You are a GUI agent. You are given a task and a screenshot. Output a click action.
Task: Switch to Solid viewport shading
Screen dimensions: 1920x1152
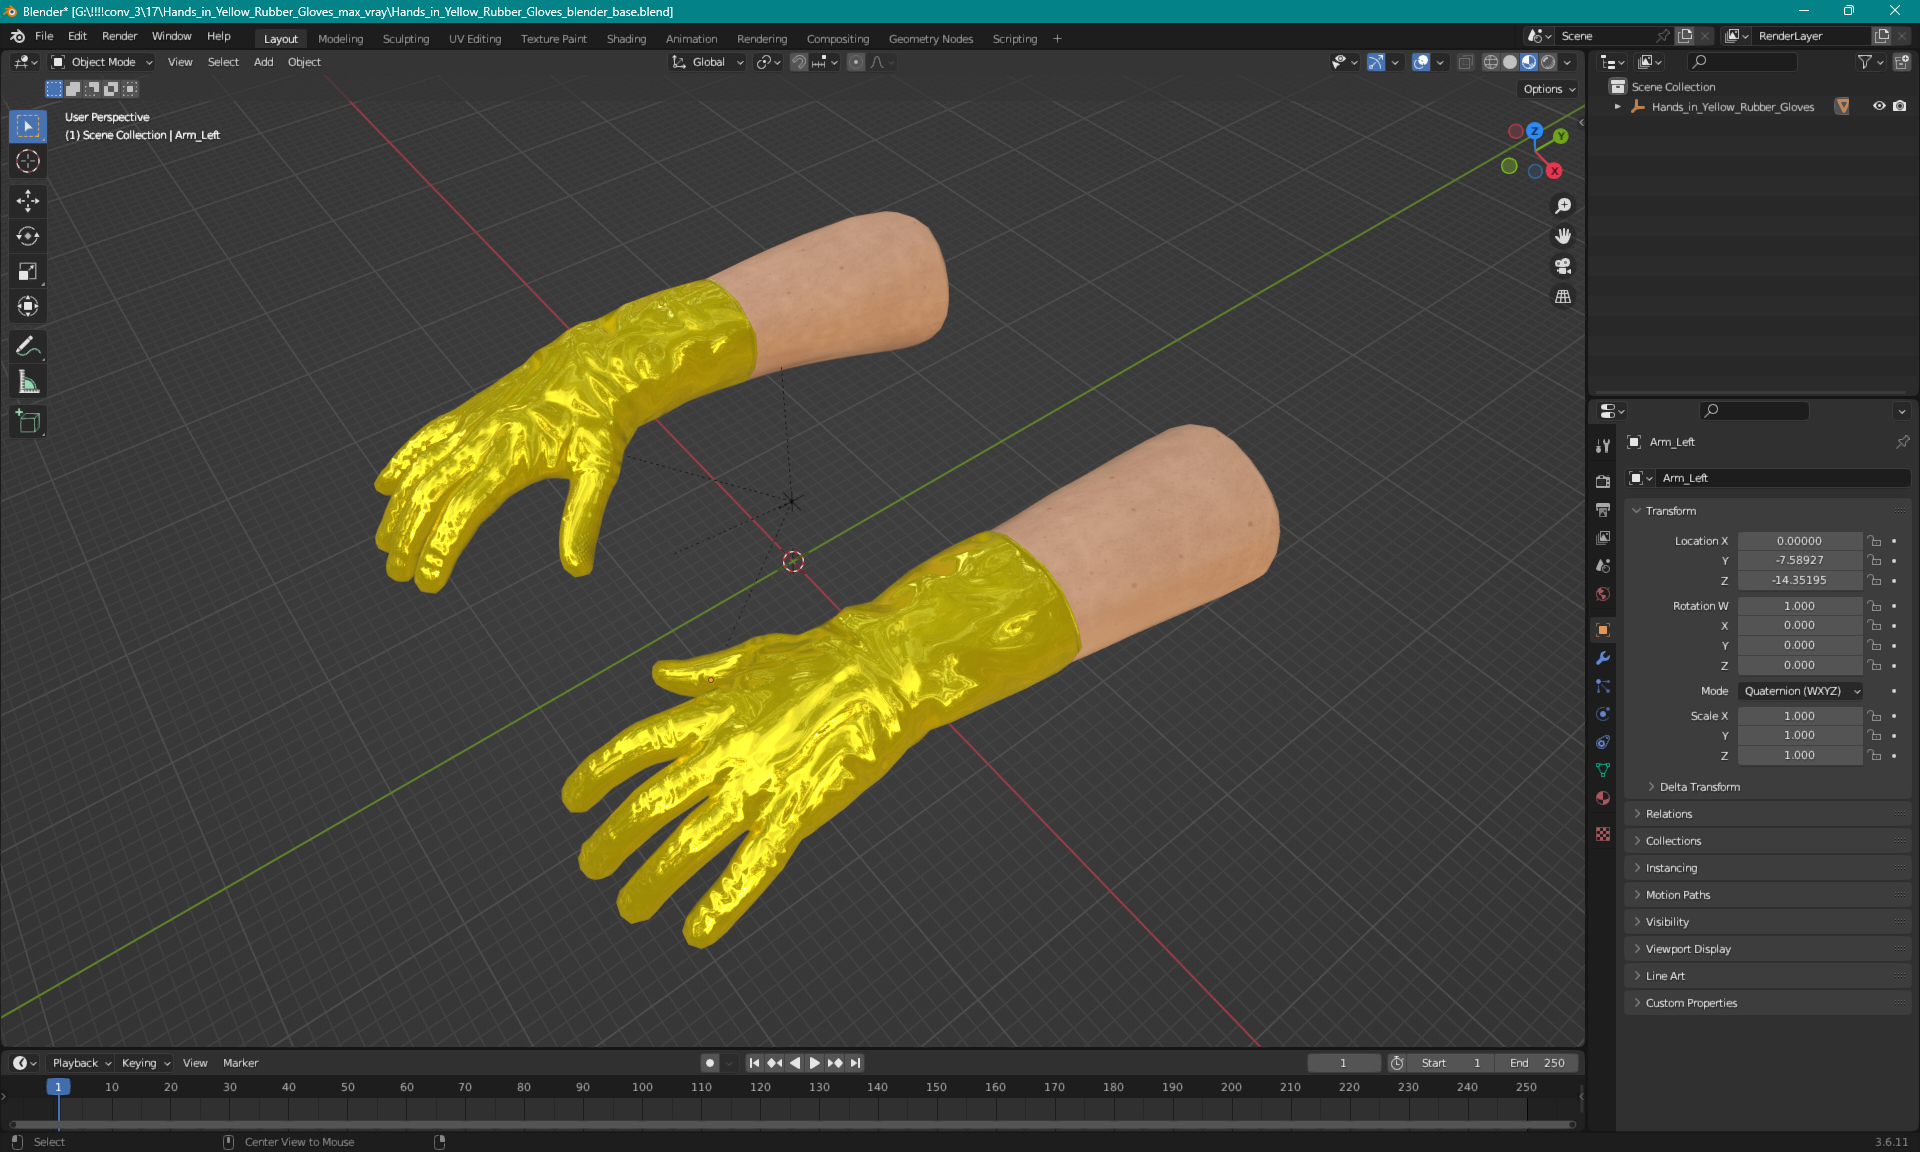tap(1510, 62)
